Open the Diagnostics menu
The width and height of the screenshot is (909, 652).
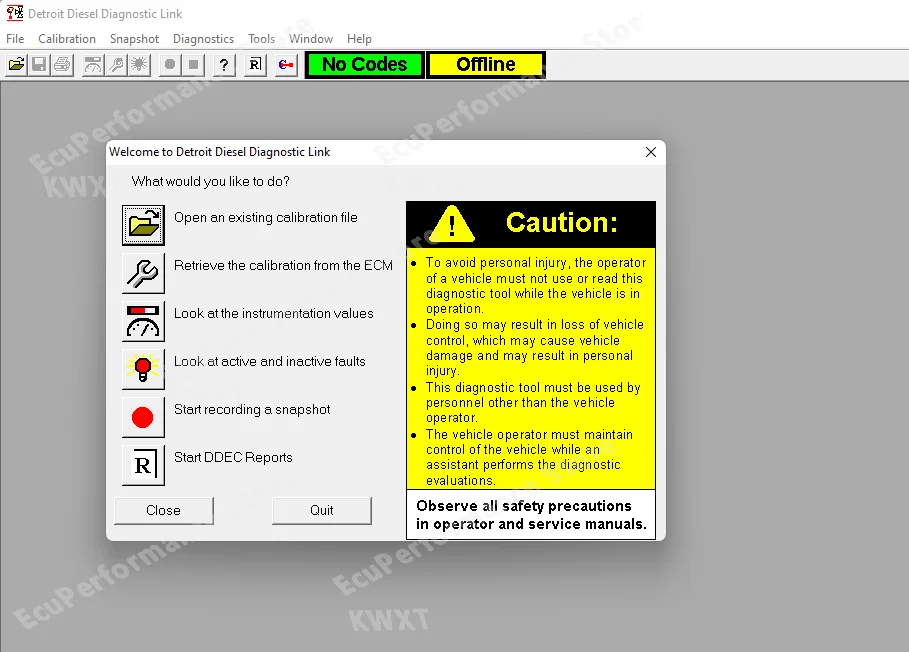tap(203, 39)
